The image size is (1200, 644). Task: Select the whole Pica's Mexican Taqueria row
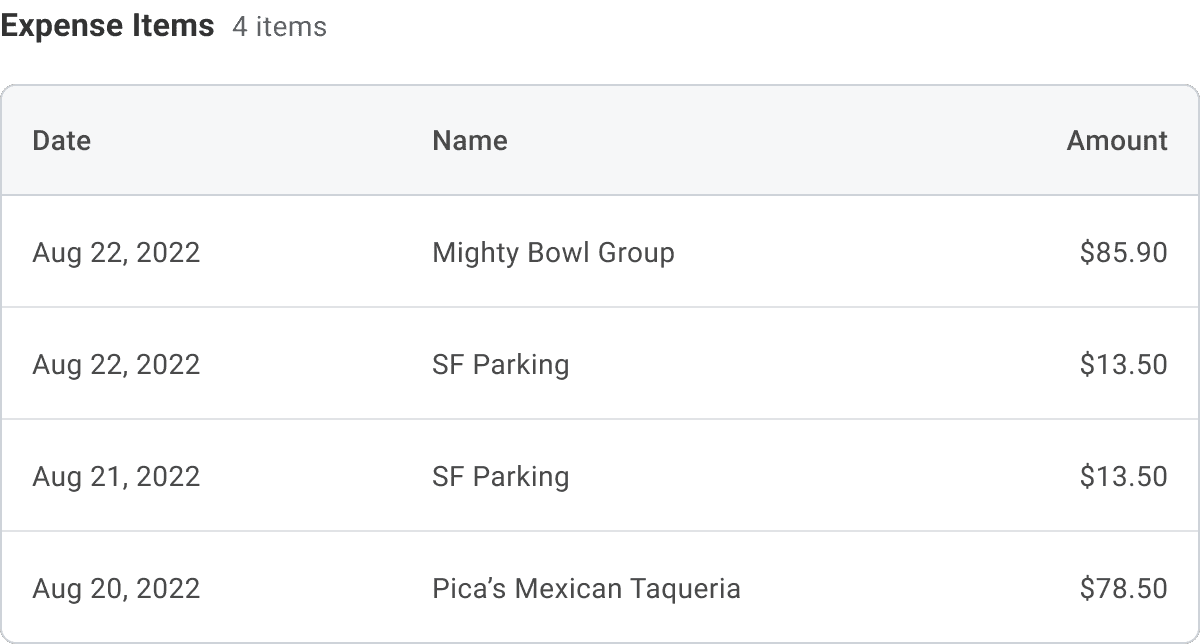tap(900, 589)
